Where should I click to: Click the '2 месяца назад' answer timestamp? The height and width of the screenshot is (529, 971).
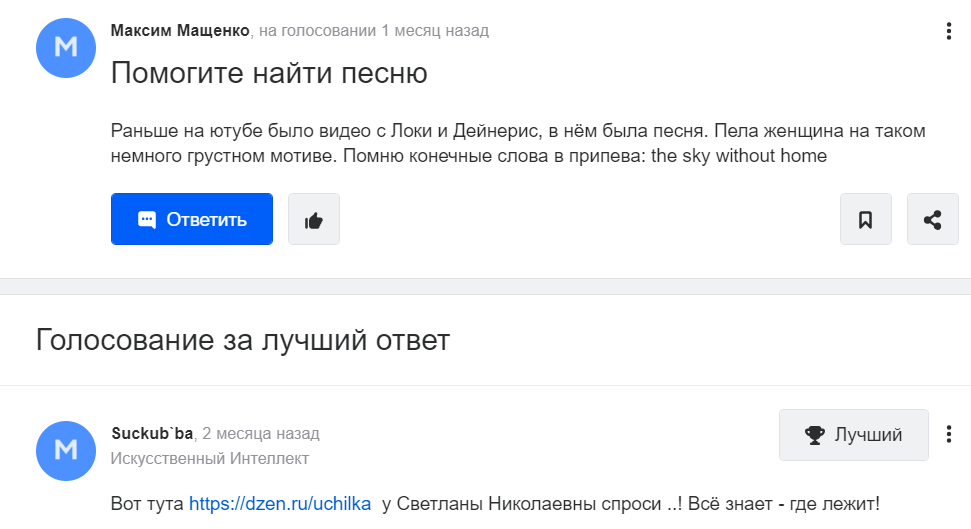tap(261, 433)
